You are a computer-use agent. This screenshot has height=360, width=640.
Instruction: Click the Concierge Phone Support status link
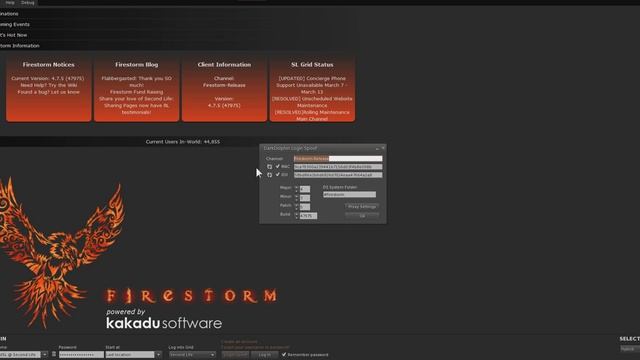pos(312,85)
